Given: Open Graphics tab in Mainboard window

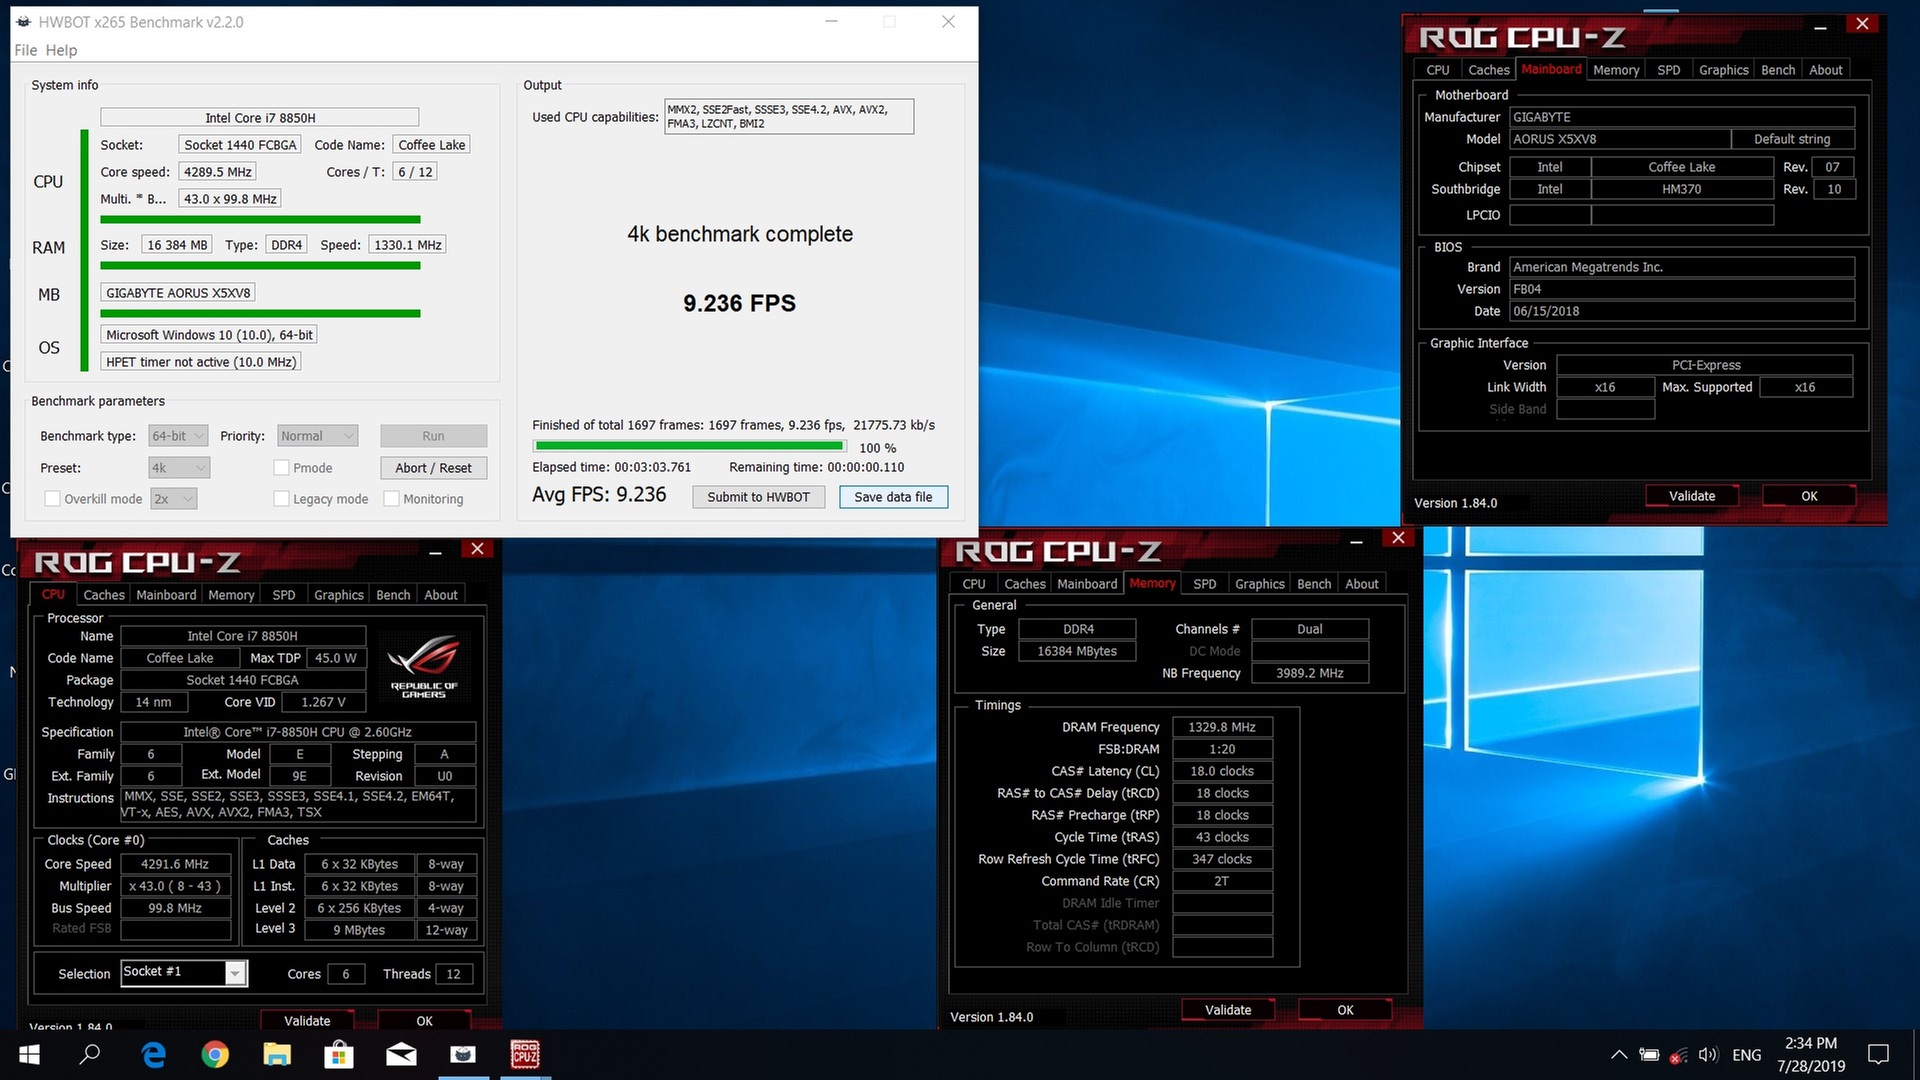Looking at the screenshot, I should click(1724, 70).
